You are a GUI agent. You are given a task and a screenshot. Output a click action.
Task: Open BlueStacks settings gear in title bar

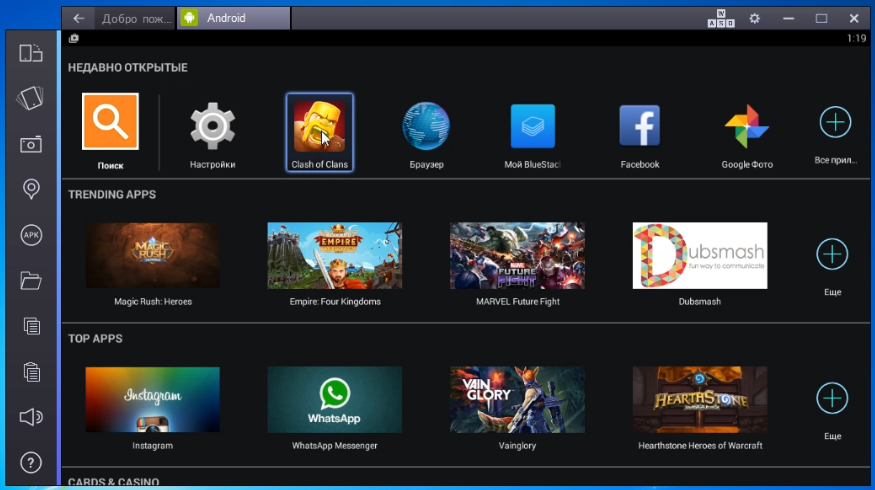[754, 18]
